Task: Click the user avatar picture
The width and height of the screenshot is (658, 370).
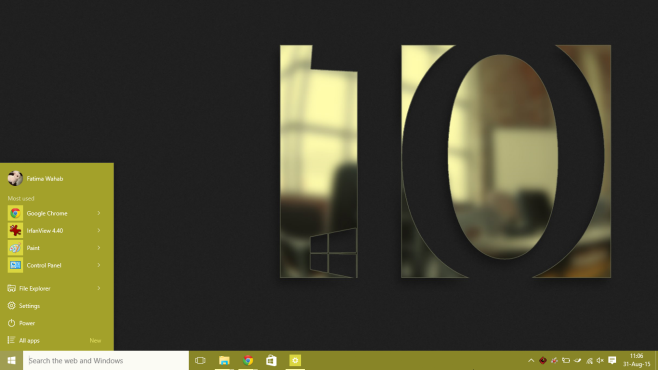Action: click(15, 178)
